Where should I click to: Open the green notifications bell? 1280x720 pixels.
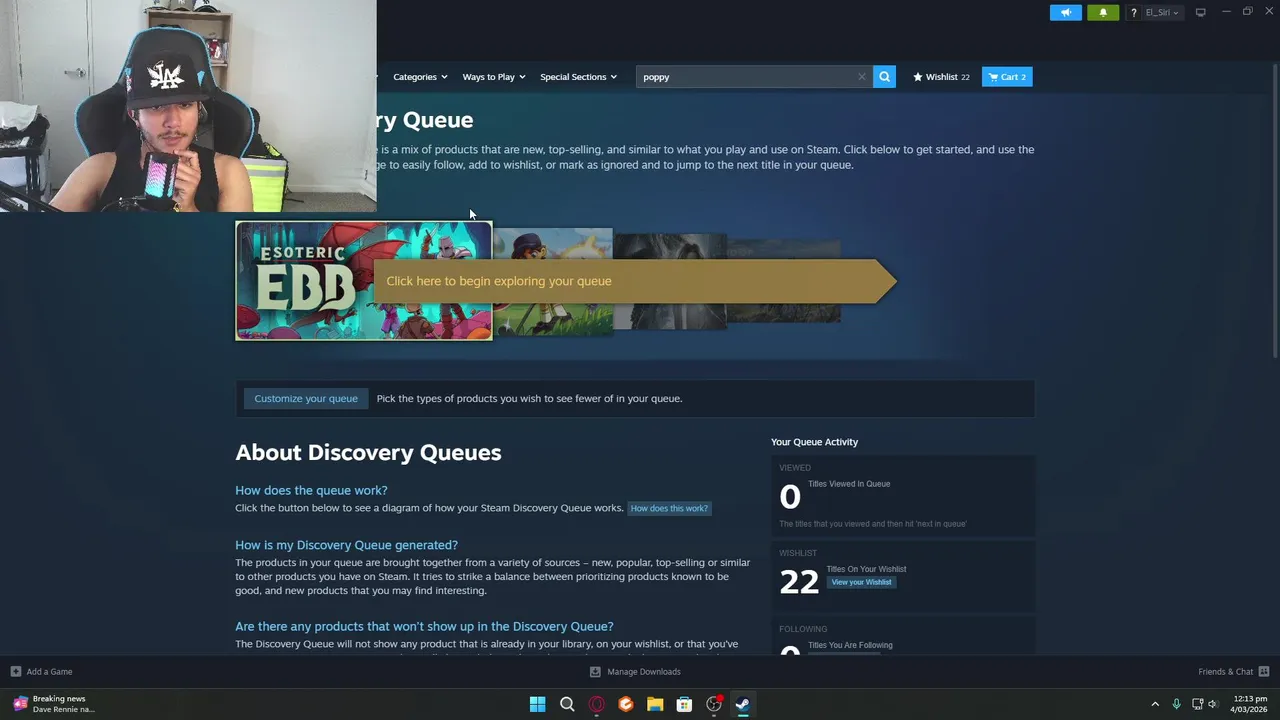pyautogui.click(x=1103, y=12)
